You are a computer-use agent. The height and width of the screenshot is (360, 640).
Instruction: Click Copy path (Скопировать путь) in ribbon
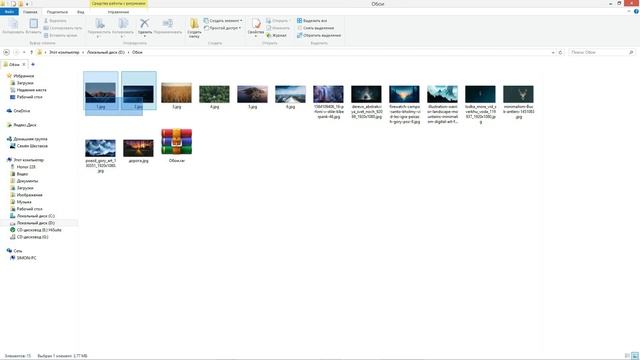pyautogui.click(x=62, y=28)
